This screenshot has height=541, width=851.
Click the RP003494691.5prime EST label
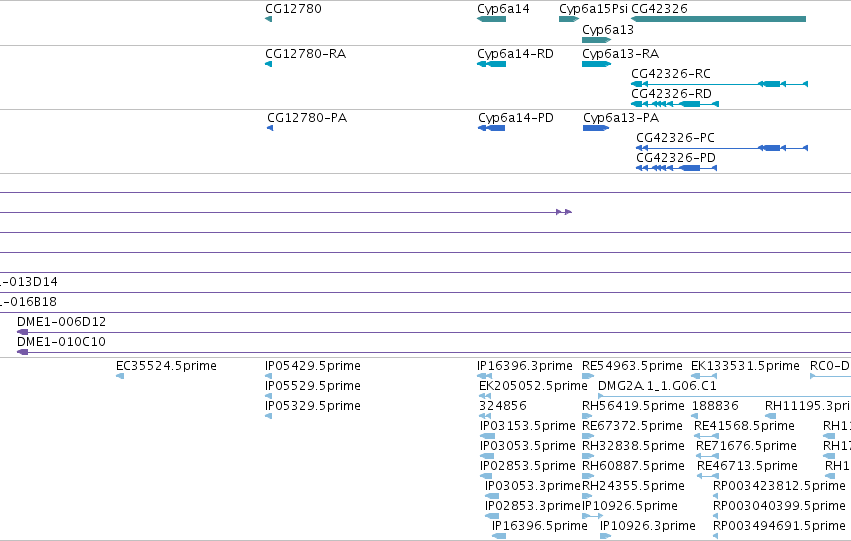click(x=779, y=526)
